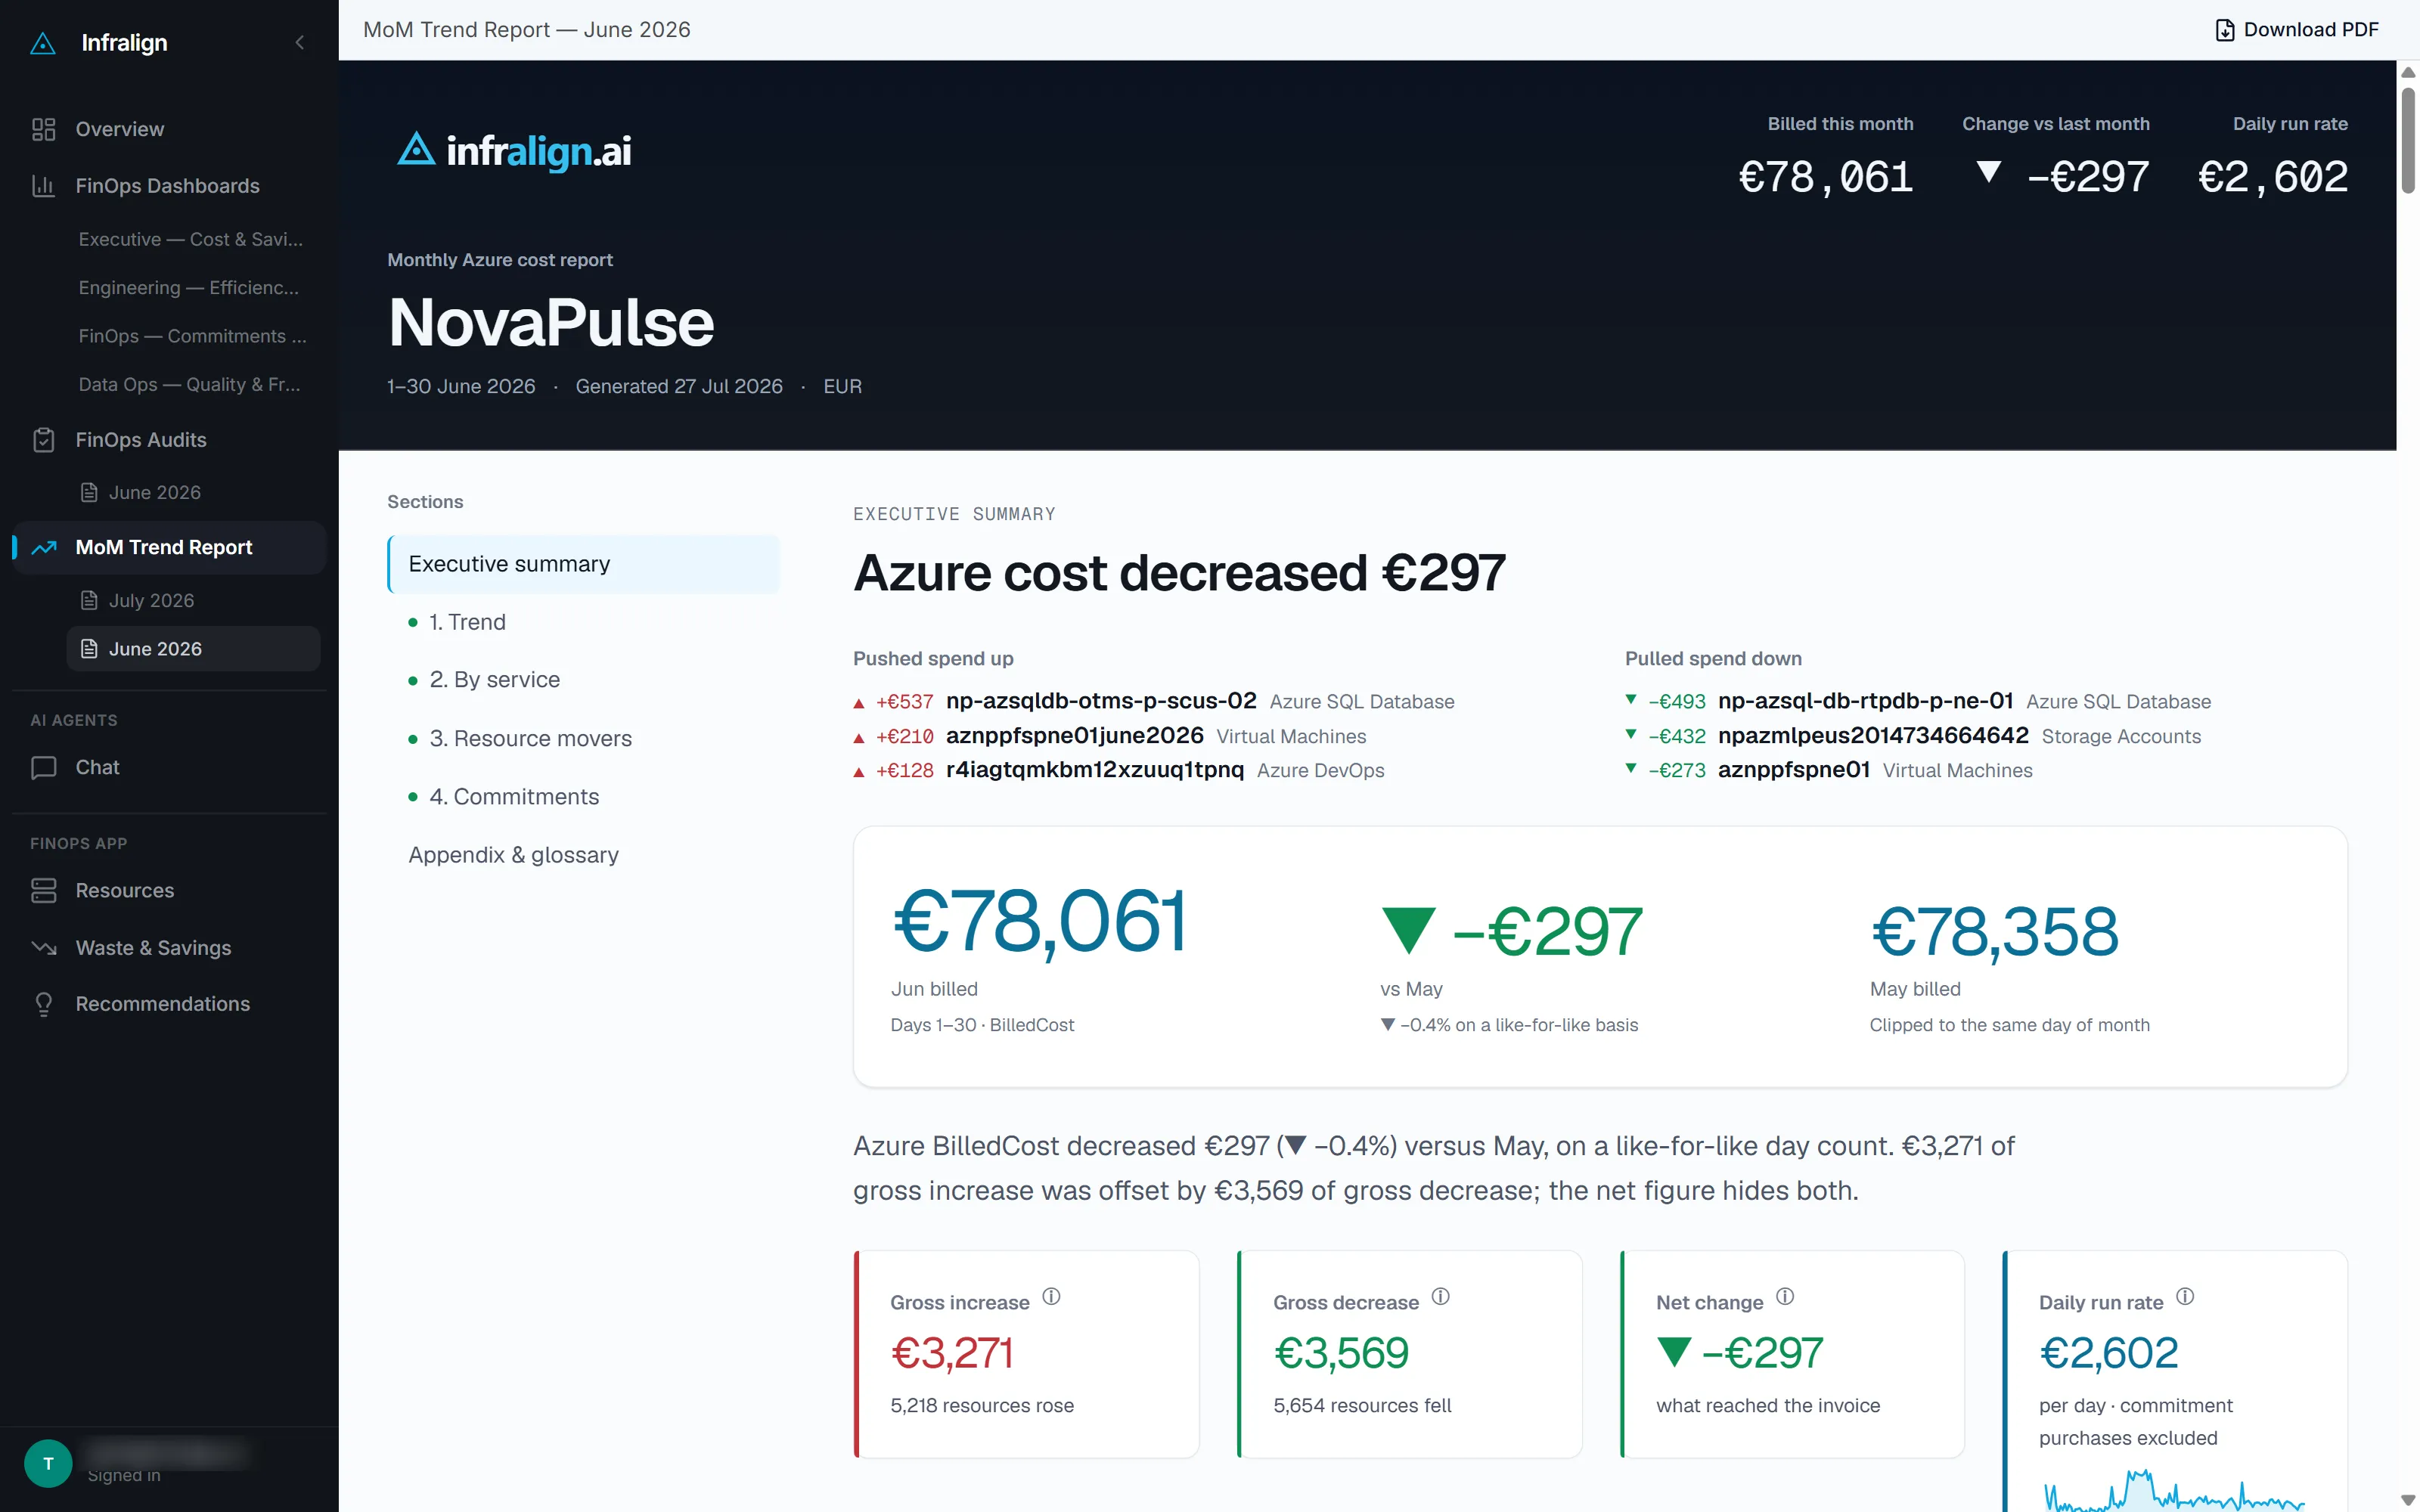Click resource np-azsqldb-otms-p-scus-02
This screenshot has height=1512, width=2420.
pyautogui.click(x=1100, y=701)
